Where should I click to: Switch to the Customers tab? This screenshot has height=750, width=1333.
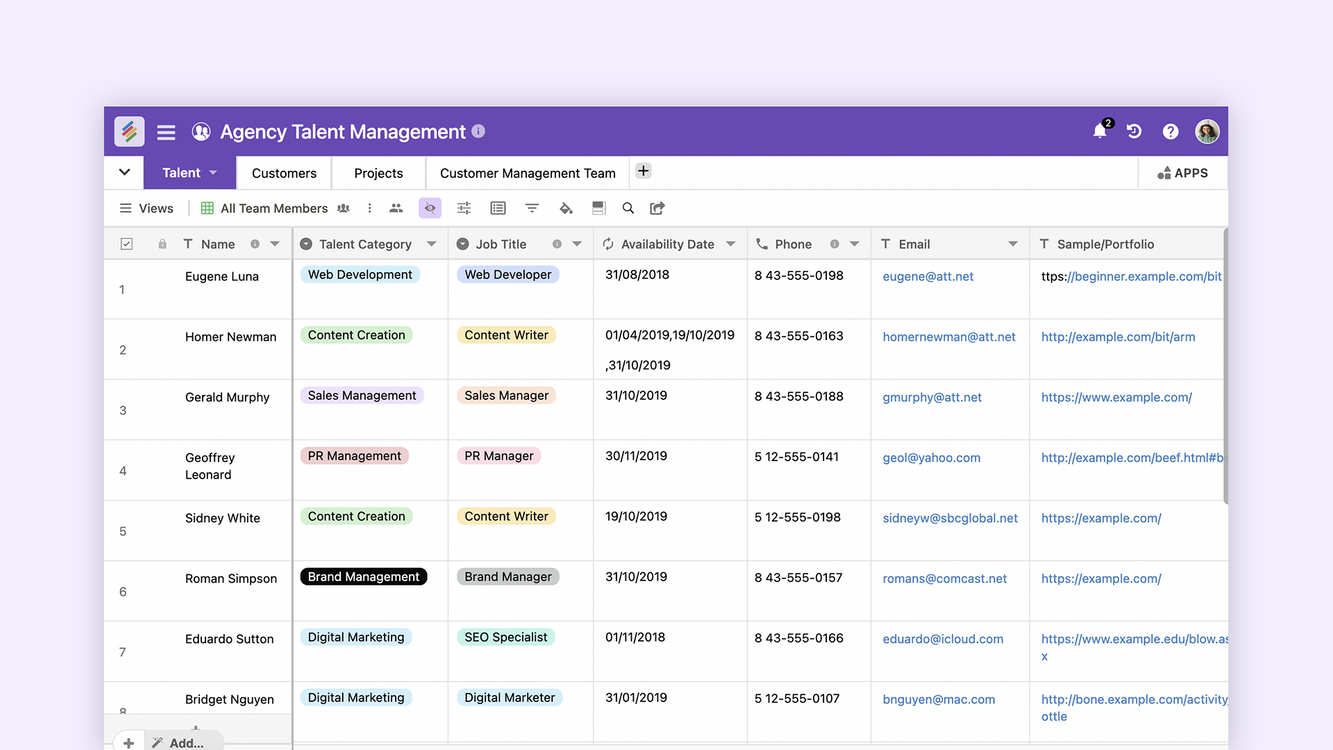[284, 173]
